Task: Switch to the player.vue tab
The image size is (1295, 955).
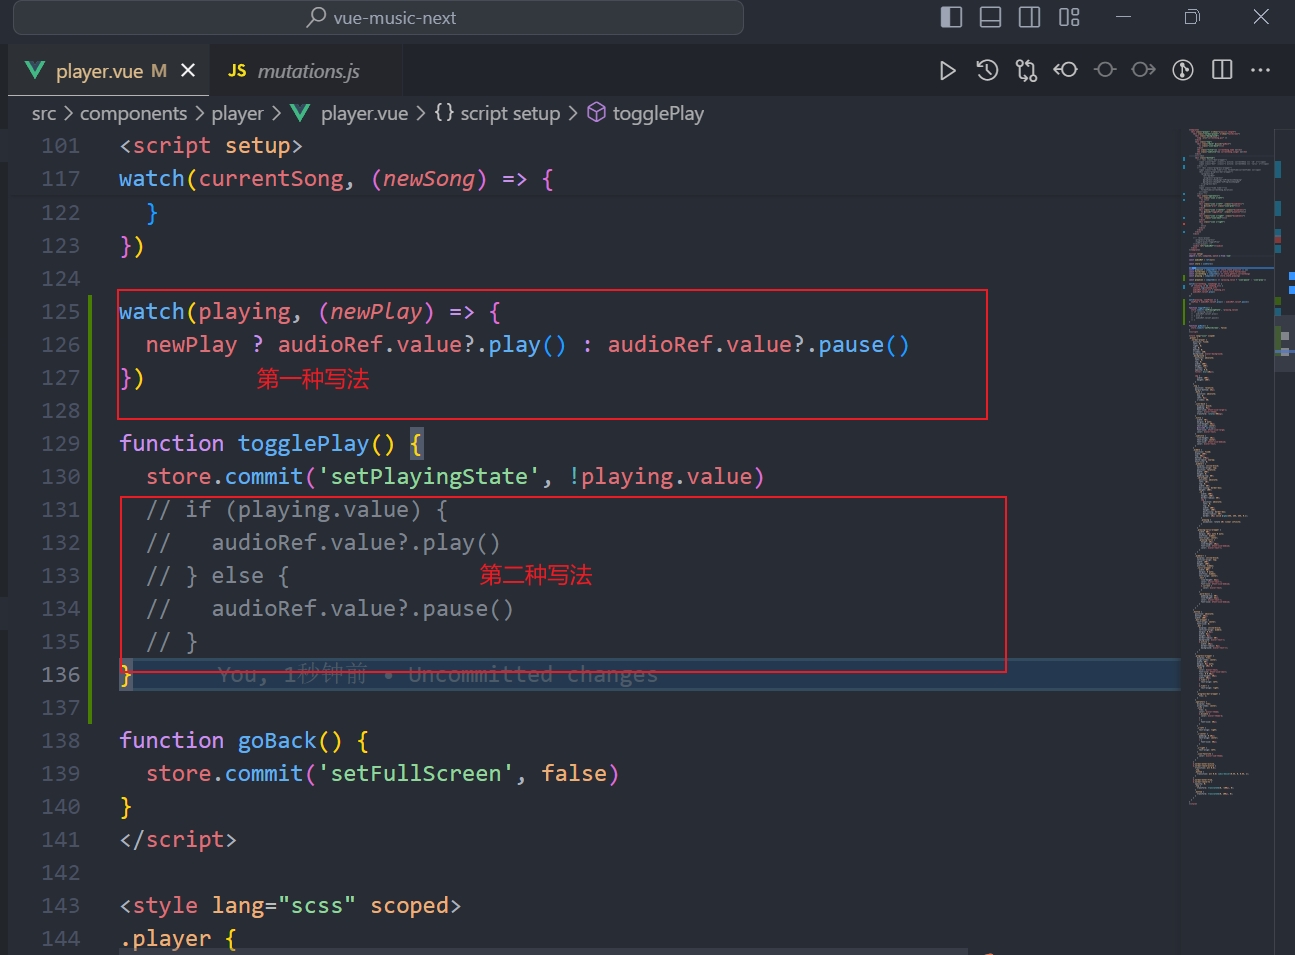Action: click(x=109, y=70)
